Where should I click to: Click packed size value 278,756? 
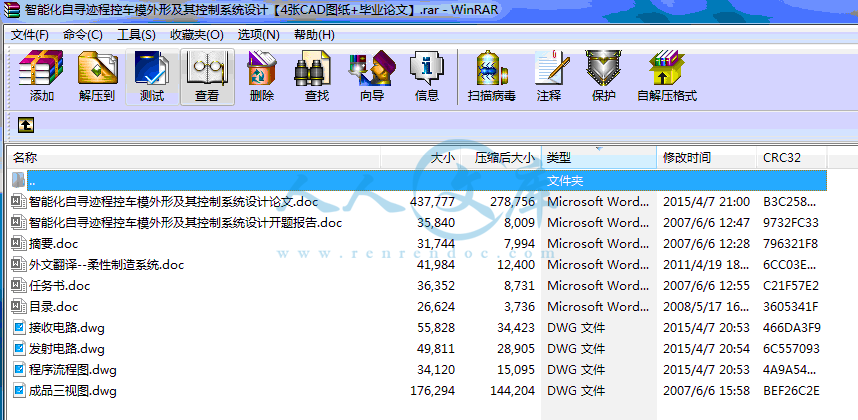click(513, 202)
